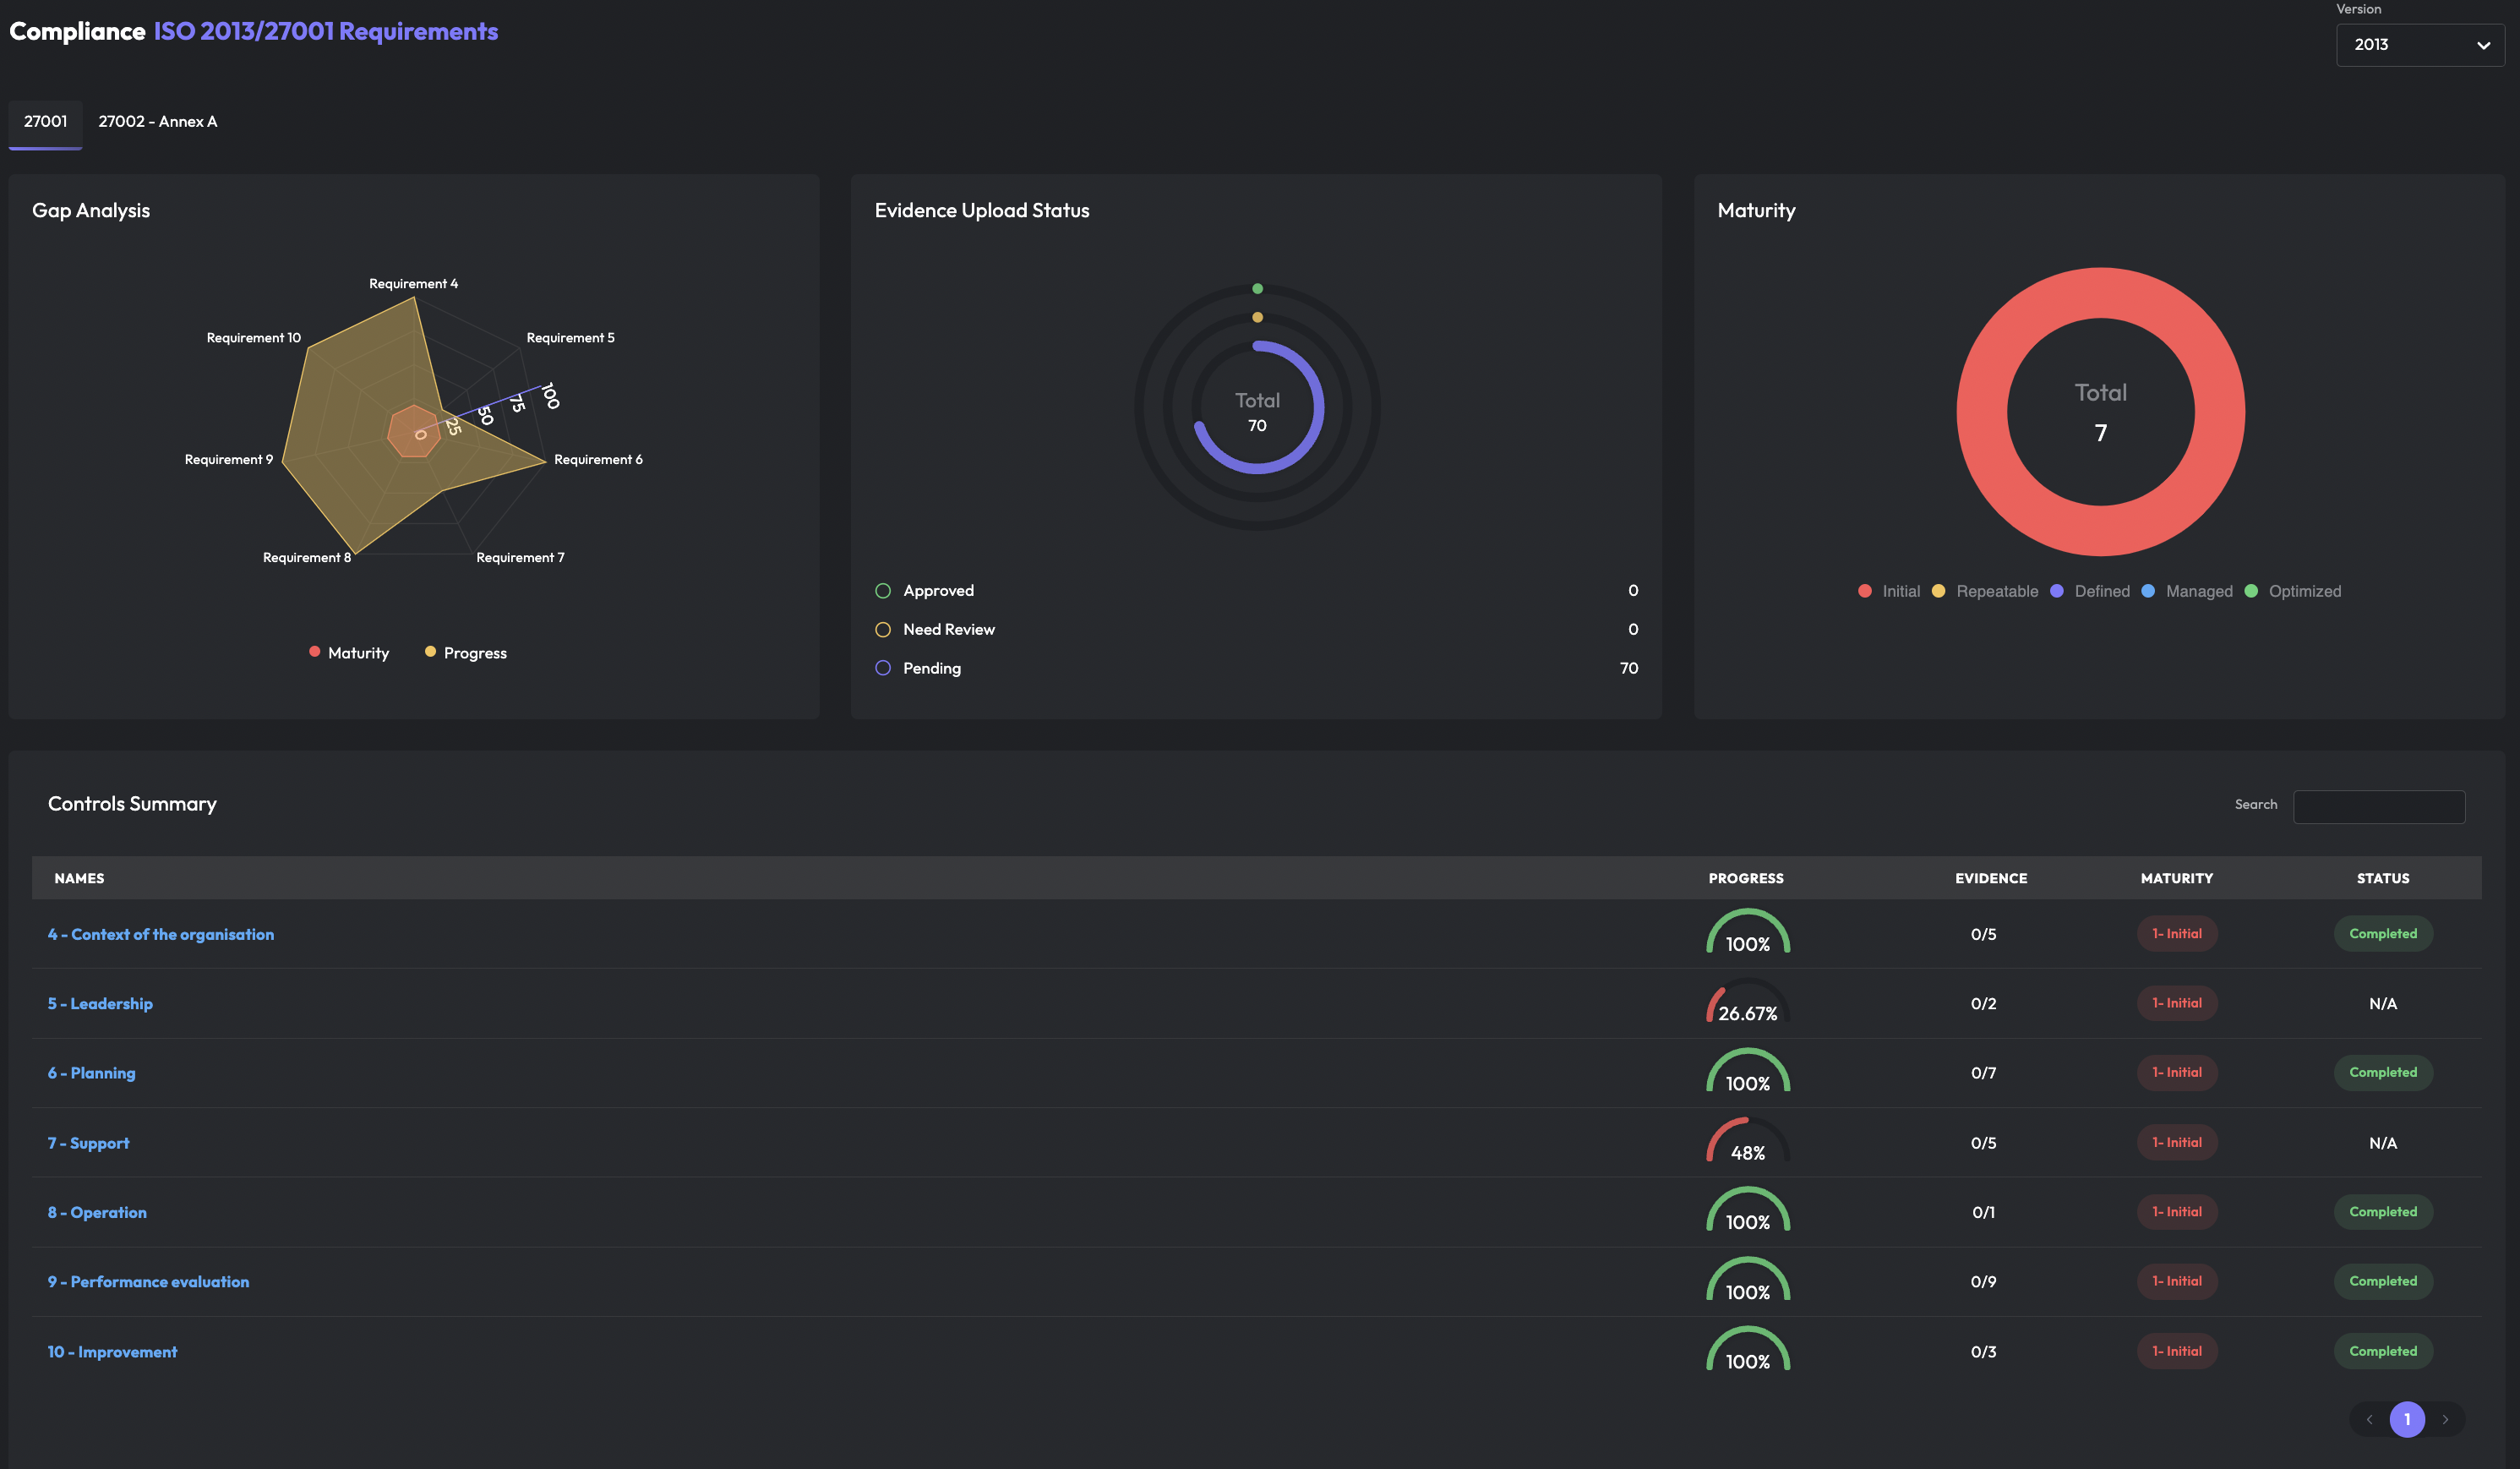Click the Completed badge for Planning
Screen dimensions: 2520x1469
click(x=2383, y=1072)
